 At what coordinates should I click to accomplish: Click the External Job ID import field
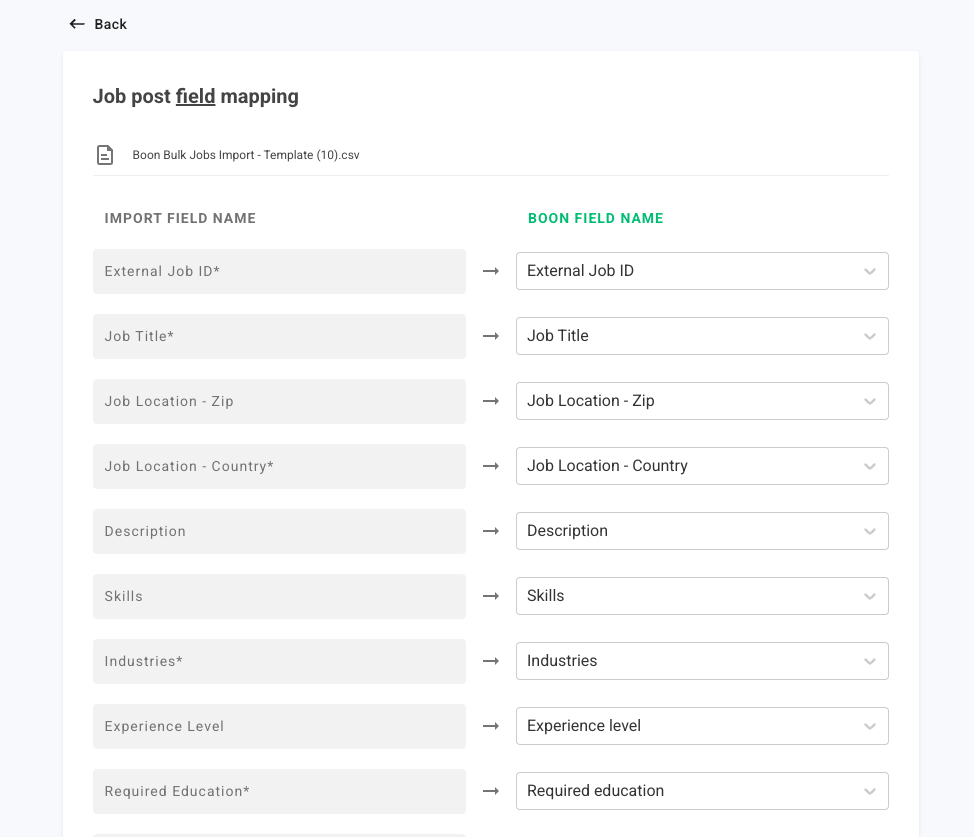(x=279, y=271)
